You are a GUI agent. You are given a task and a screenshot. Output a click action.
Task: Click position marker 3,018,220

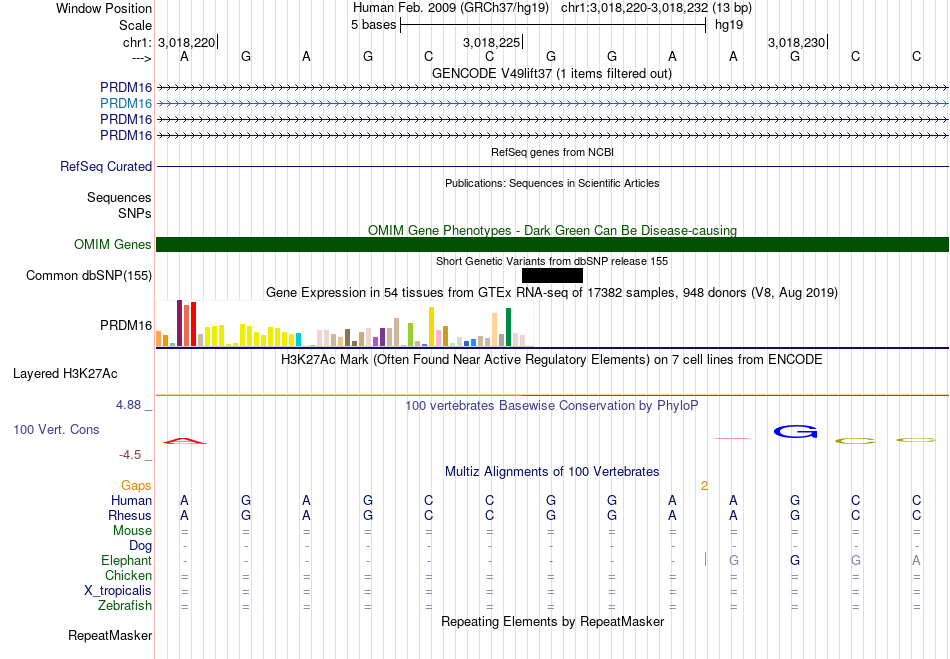tap(187, 42)
